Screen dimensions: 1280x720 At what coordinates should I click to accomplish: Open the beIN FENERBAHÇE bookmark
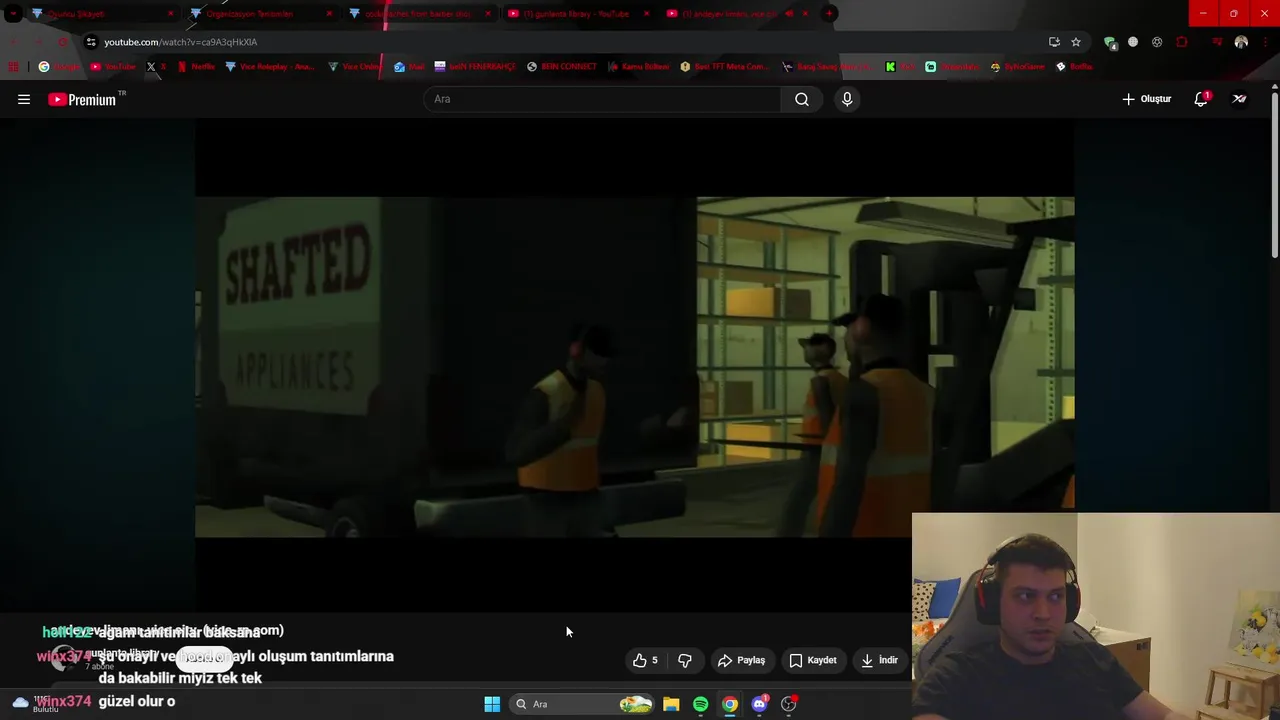click(x=475, y=67)
